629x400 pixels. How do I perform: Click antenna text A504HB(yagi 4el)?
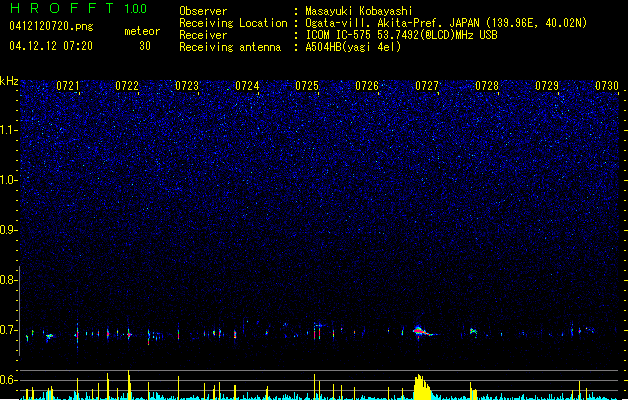(x=353, y=47)
